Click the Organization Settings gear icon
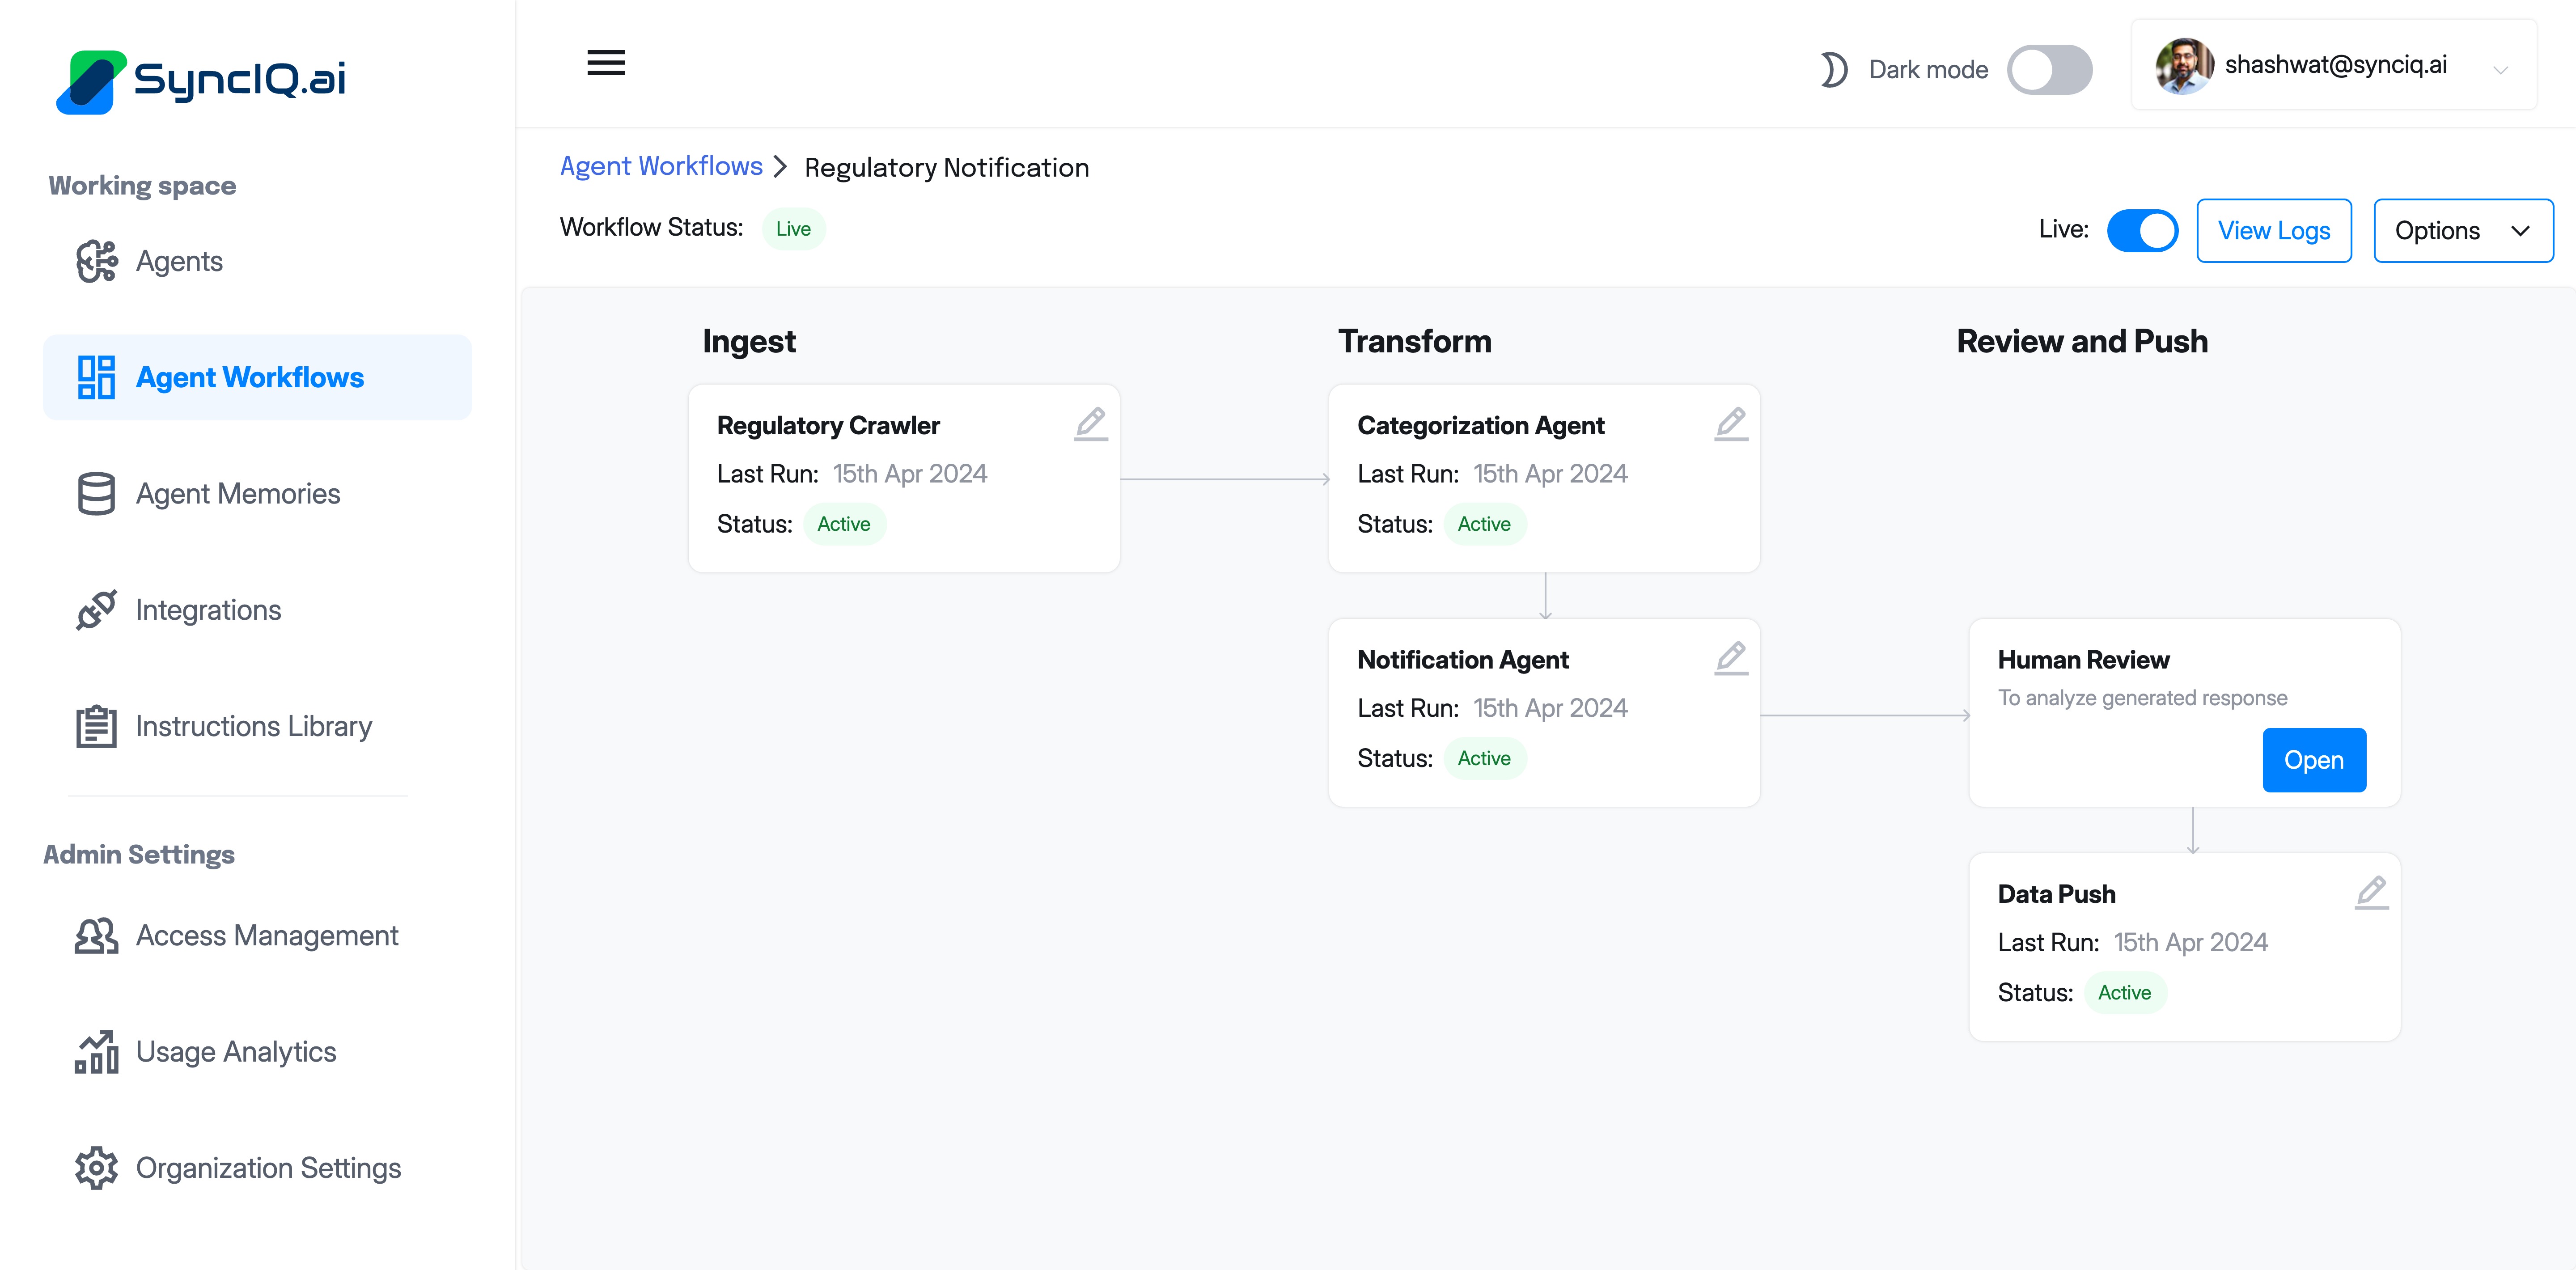The width and height of the screenshot is (2576, 1270). [96, 1168]
